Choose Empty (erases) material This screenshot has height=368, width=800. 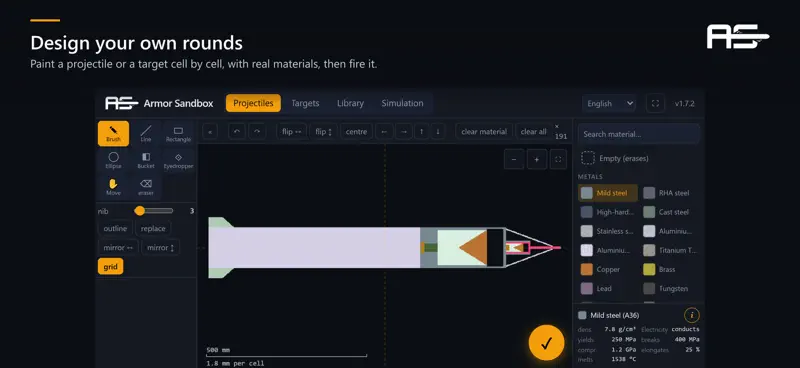615,158
